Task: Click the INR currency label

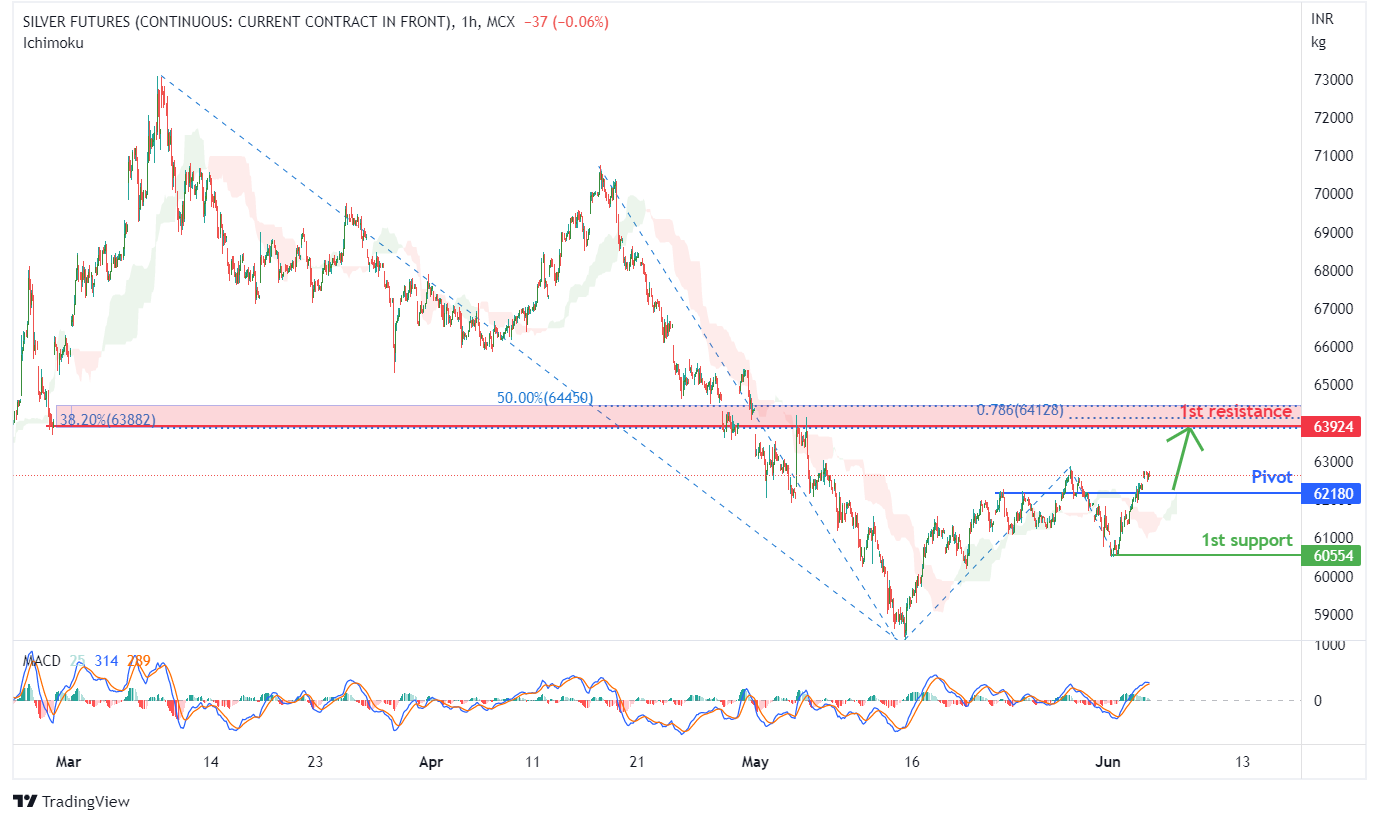Action: click(1322, 19)
